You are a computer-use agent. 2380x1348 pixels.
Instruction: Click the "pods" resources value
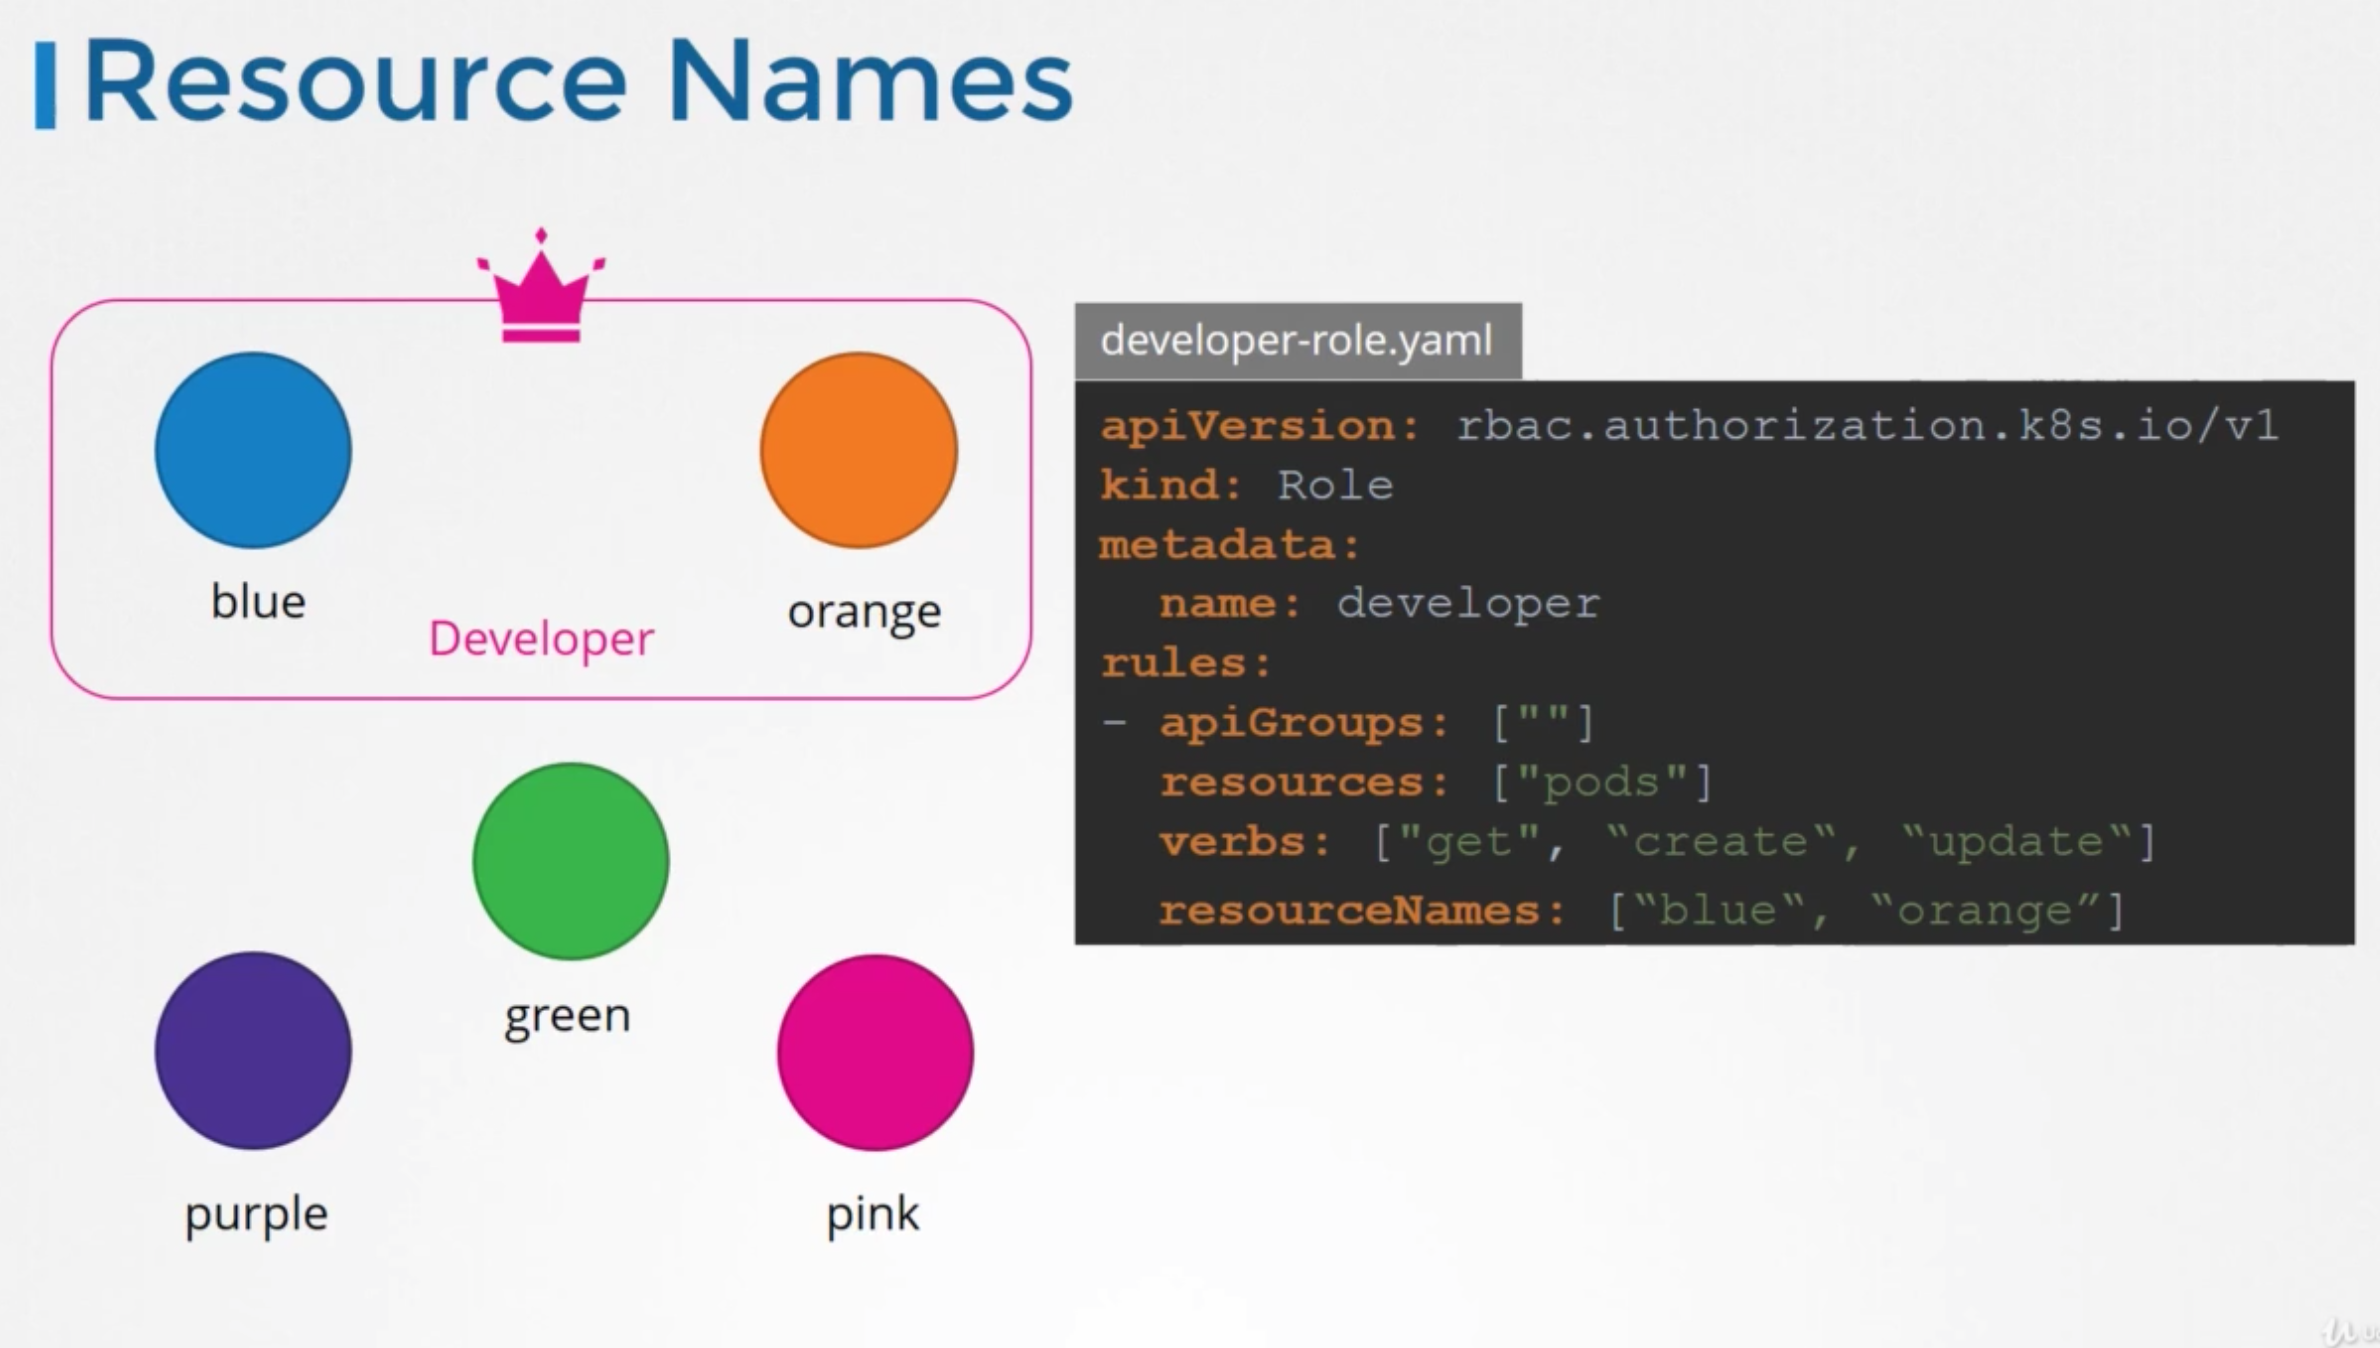pyautogui.click(x=1602, y=782)
